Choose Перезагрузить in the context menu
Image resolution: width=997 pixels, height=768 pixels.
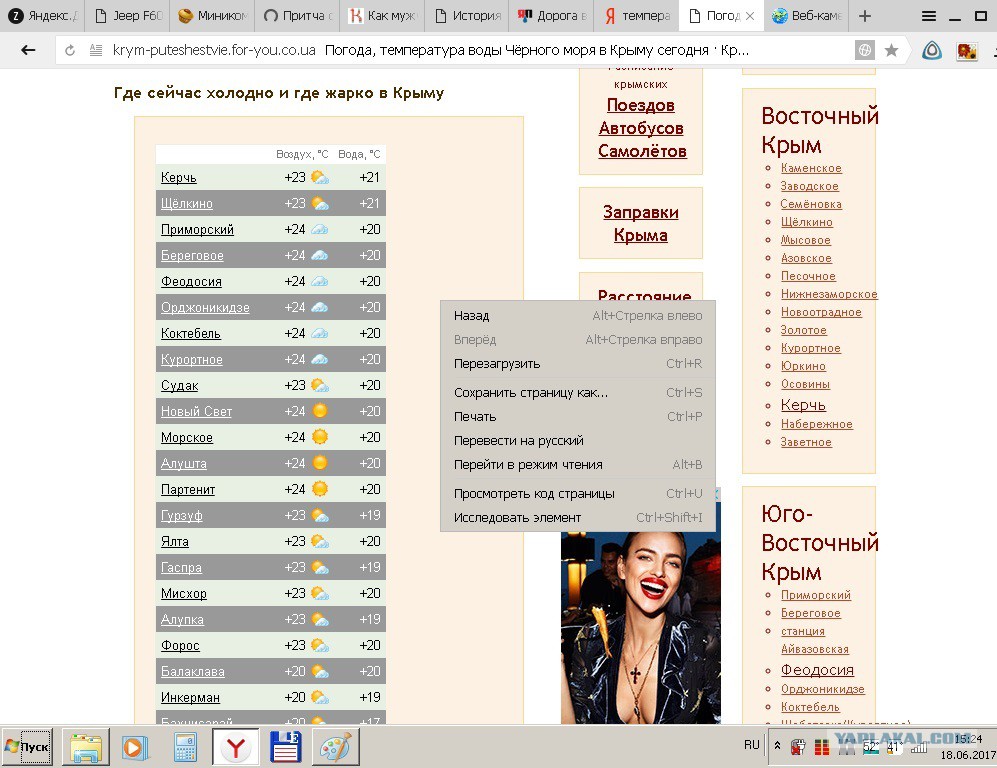pyautogui.click(x=577, y=364)
